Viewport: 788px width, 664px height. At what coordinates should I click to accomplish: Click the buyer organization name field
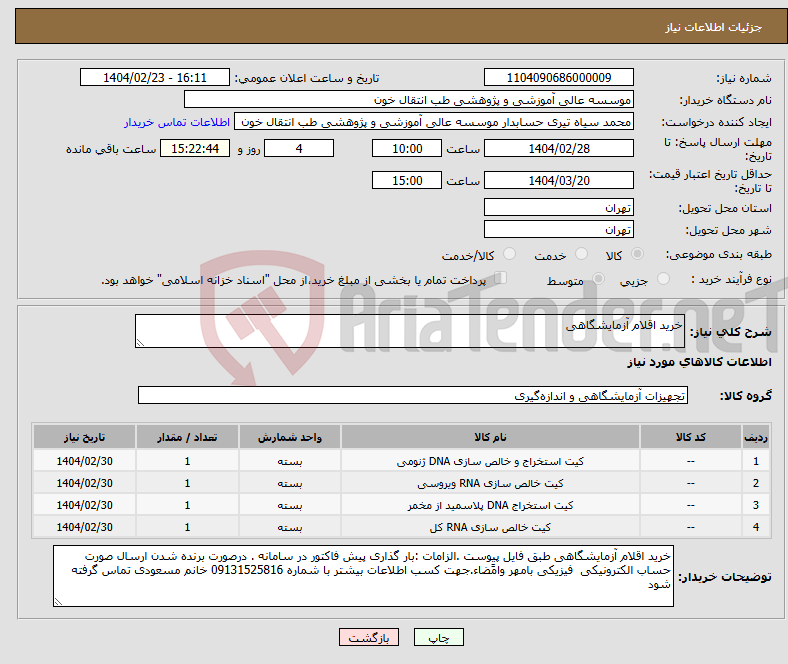click(409, 100)
